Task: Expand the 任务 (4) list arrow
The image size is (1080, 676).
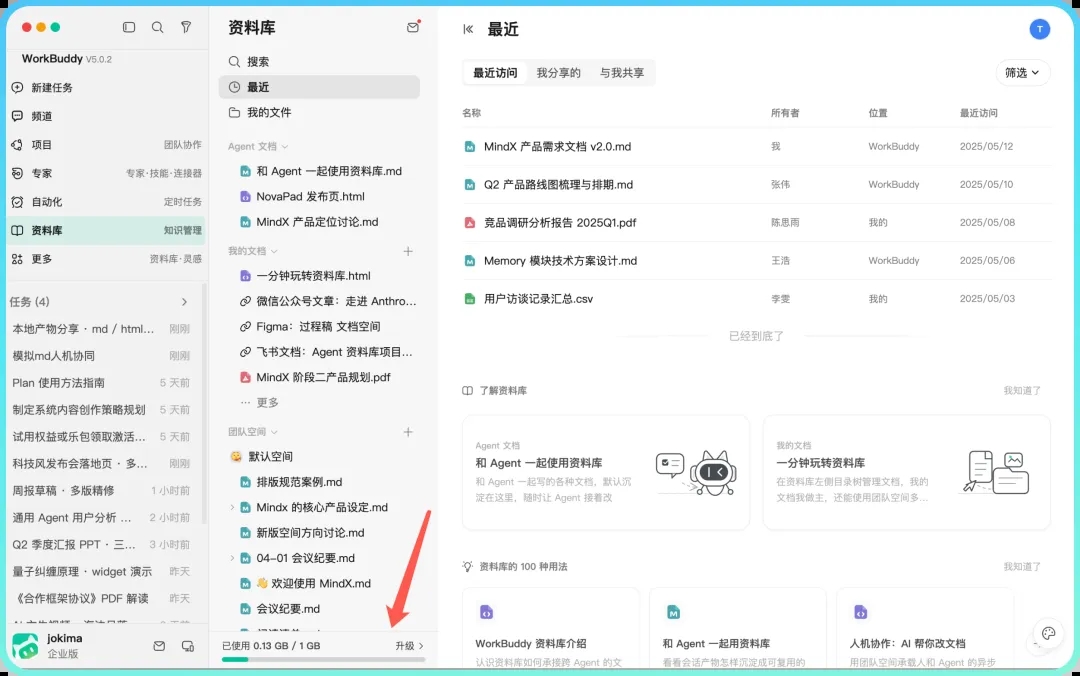Action: click(184, 302)
